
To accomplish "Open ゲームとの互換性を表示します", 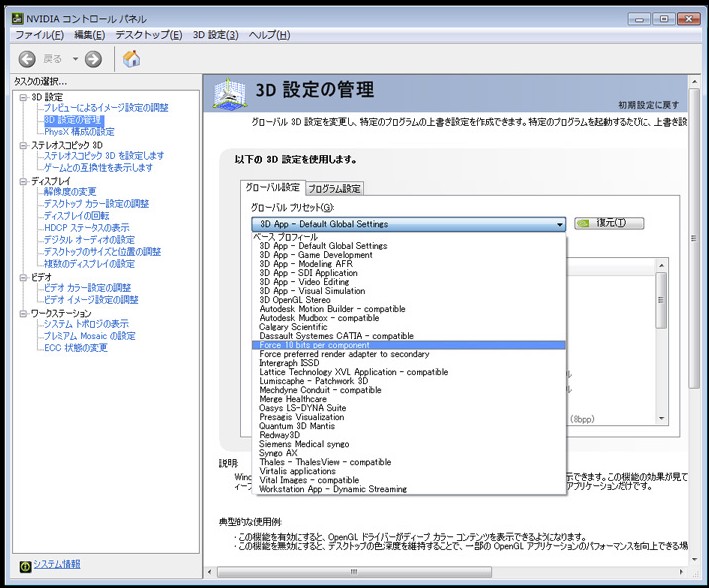I will (x=98, y=167).
